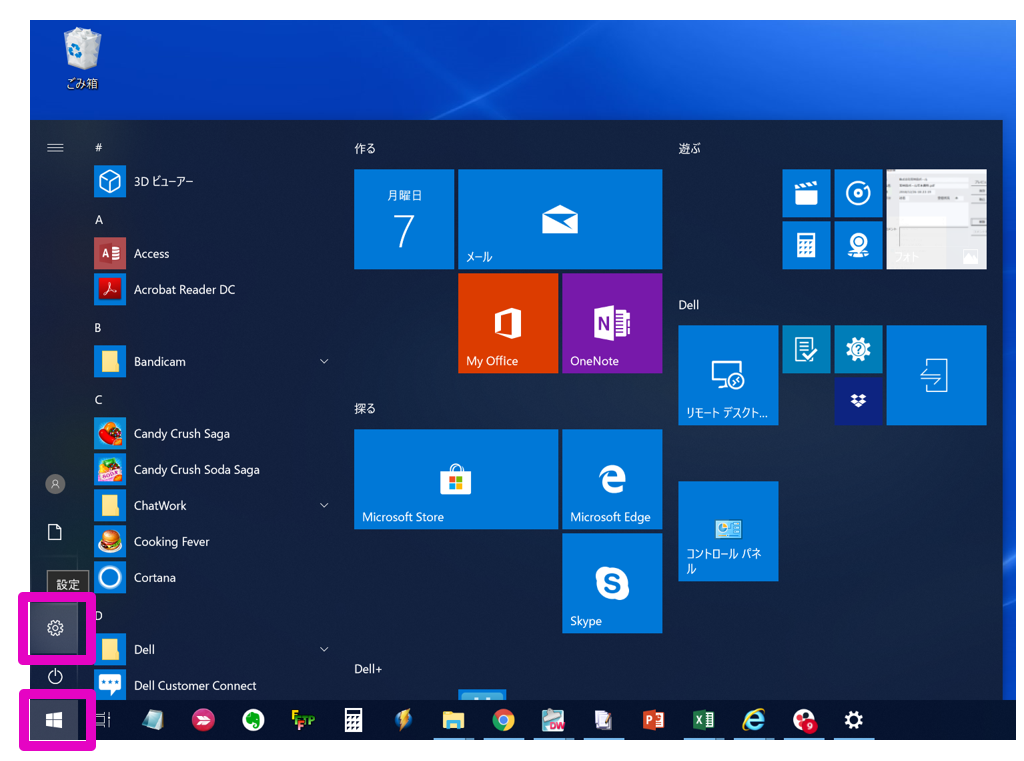Open the Calculator on the taskbar
The height and width of the screenshot is (761, 1024).
tap(353, 720)
